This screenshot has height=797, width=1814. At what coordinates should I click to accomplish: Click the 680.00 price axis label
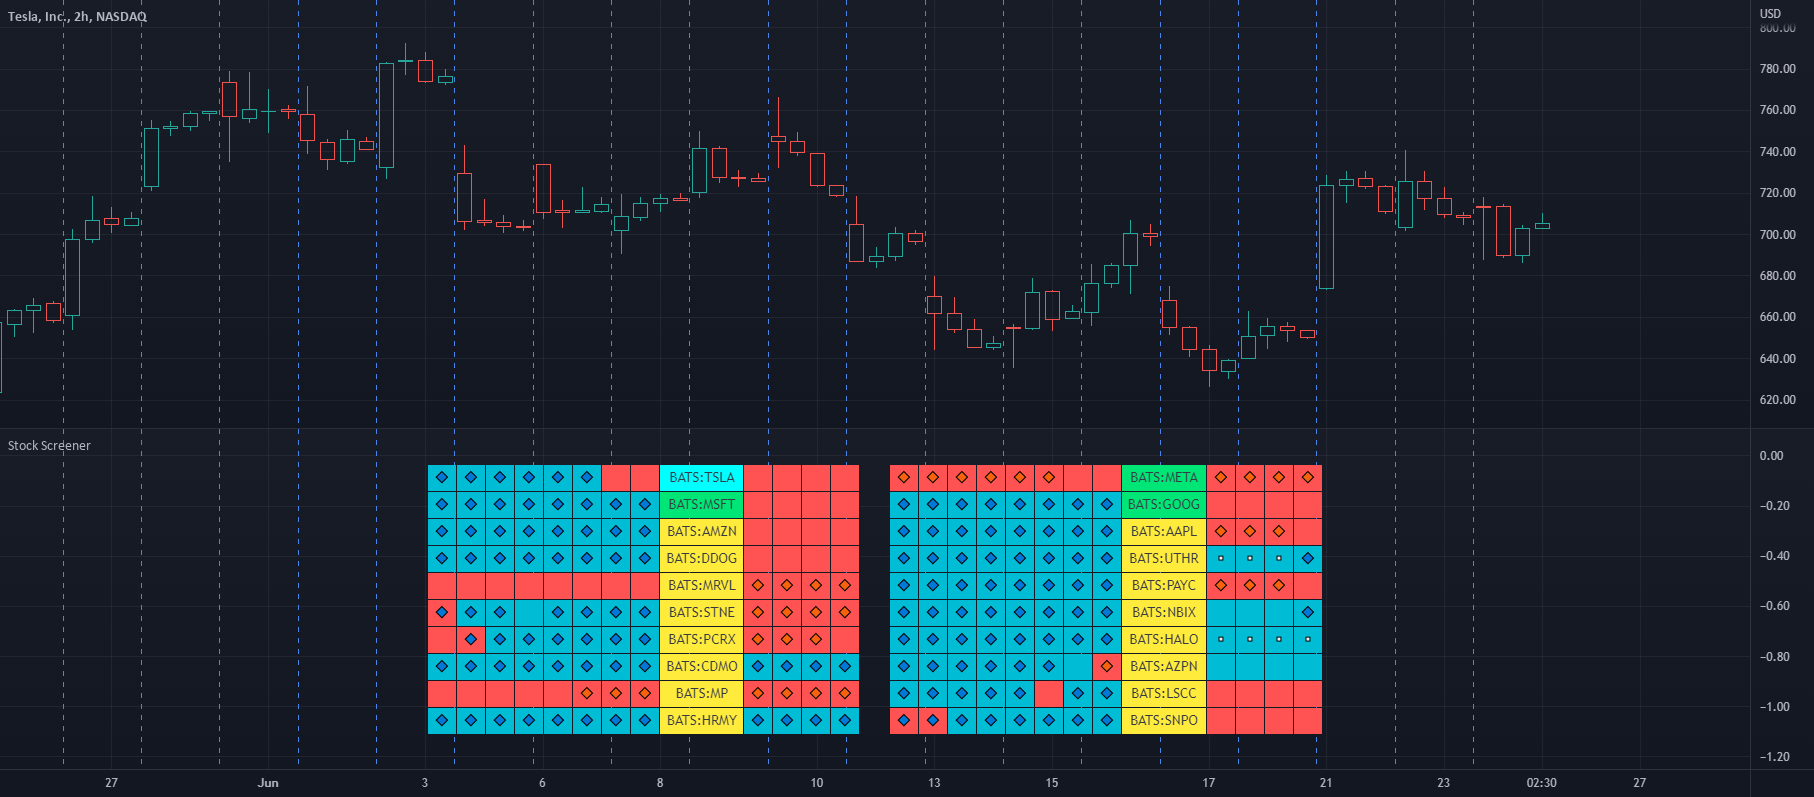(x=1778, y=276)
